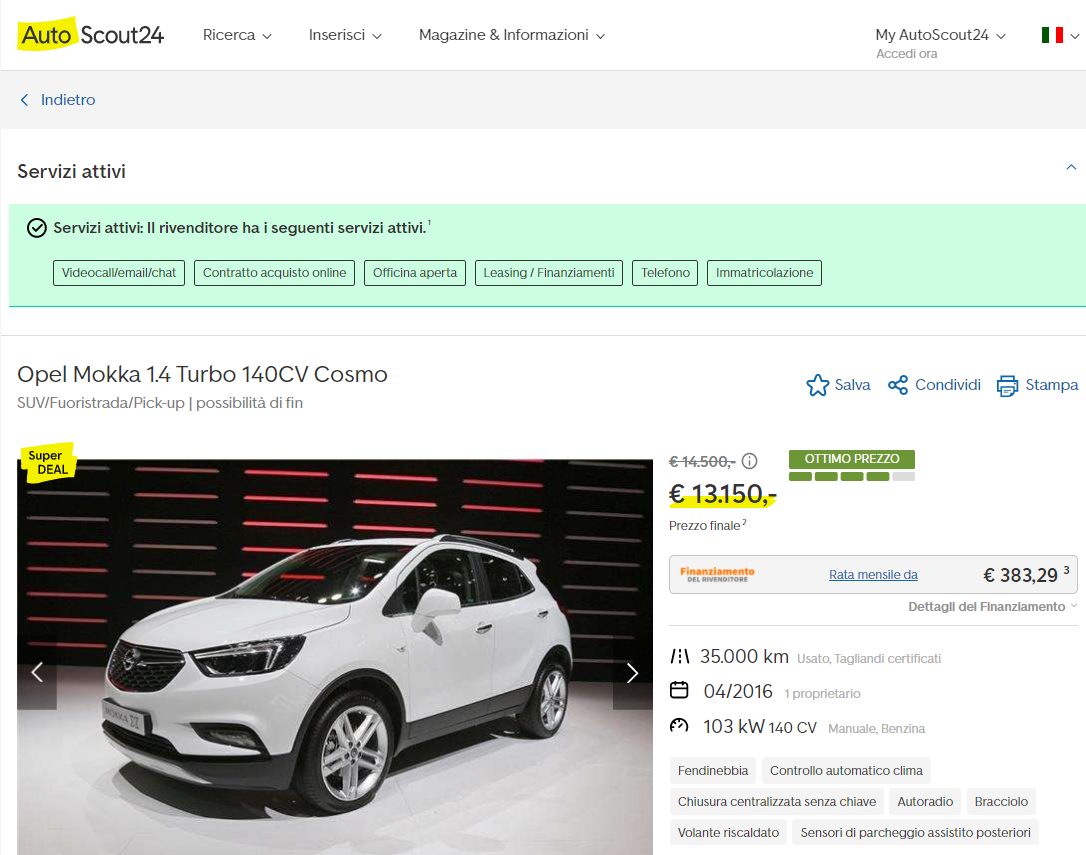The width and height of the screenshot is (1086, 855).
Task: Click the price rating green bar
Action: coord(852,477)
